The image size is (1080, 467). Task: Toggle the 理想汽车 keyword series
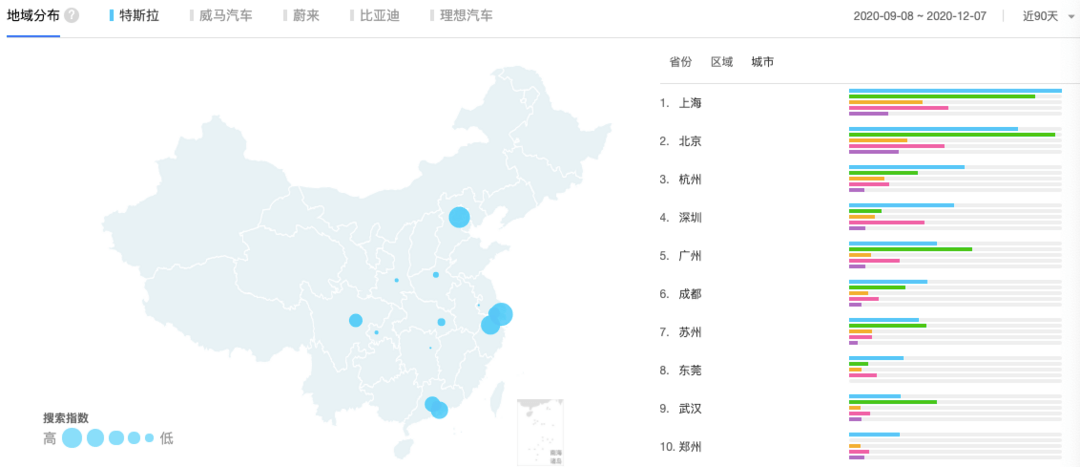[461, 15]
